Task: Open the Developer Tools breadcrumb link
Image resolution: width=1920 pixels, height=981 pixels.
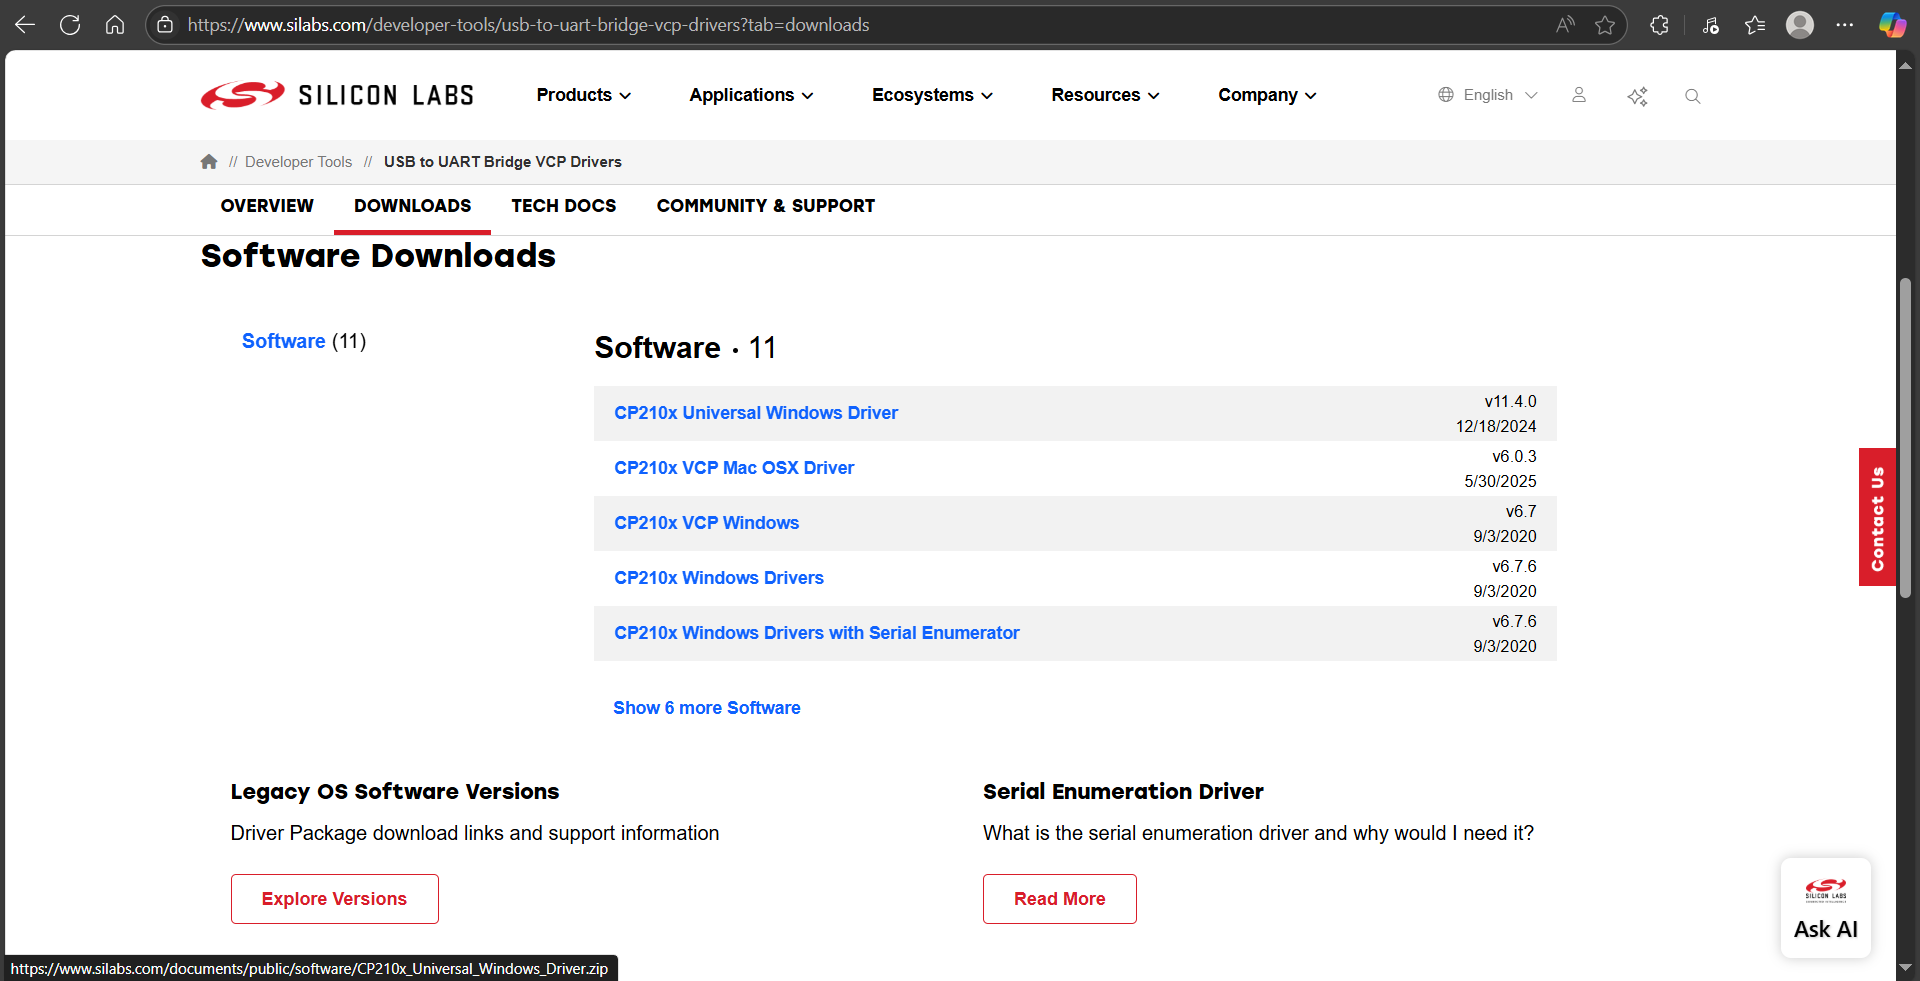Action: (x=298, y=162)
